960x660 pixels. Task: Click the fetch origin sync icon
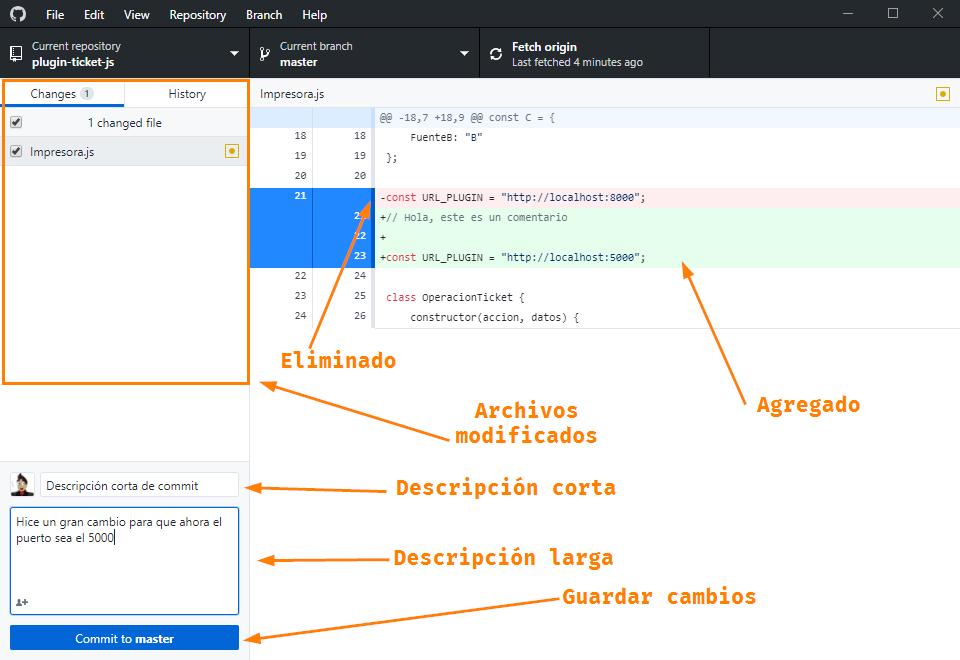(x=496, y=54)
